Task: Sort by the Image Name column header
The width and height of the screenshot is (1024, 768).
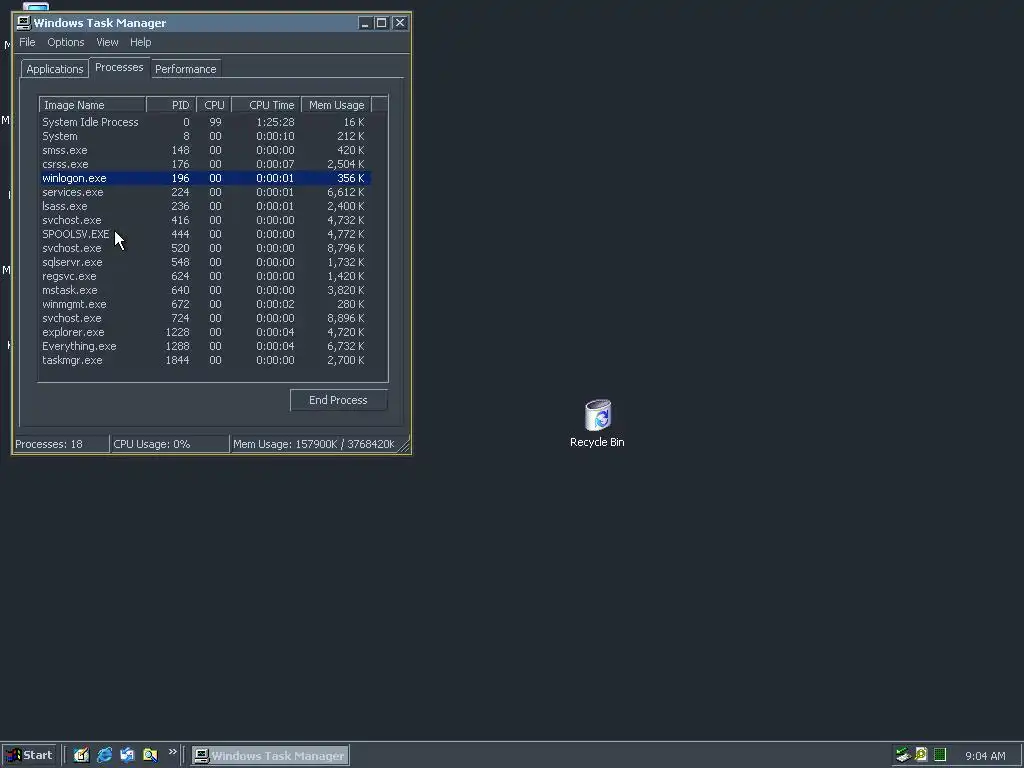Action: click(x=92, y=105)
